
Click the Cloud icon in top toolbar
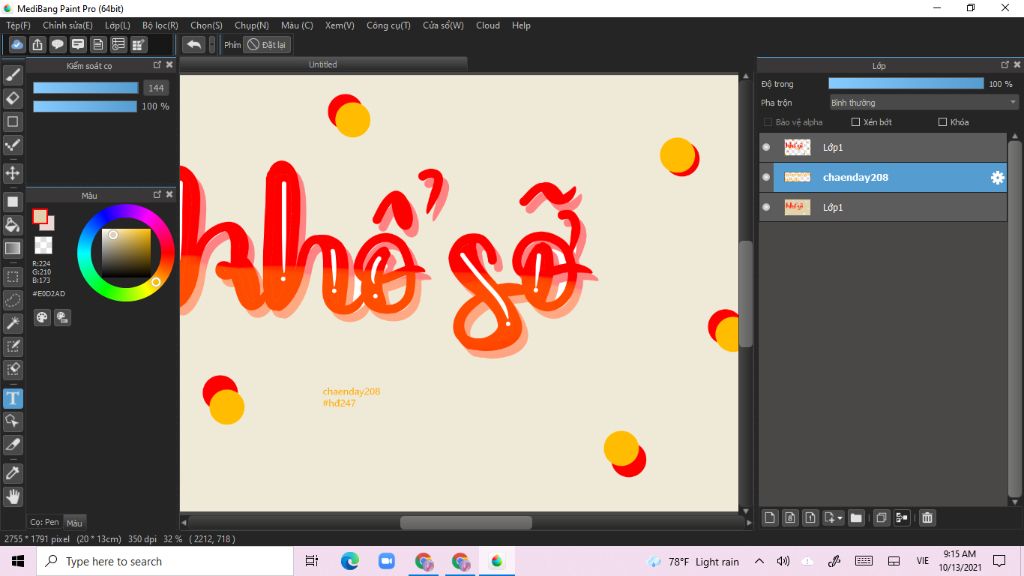pyautogui.click(x=17, y=44)
